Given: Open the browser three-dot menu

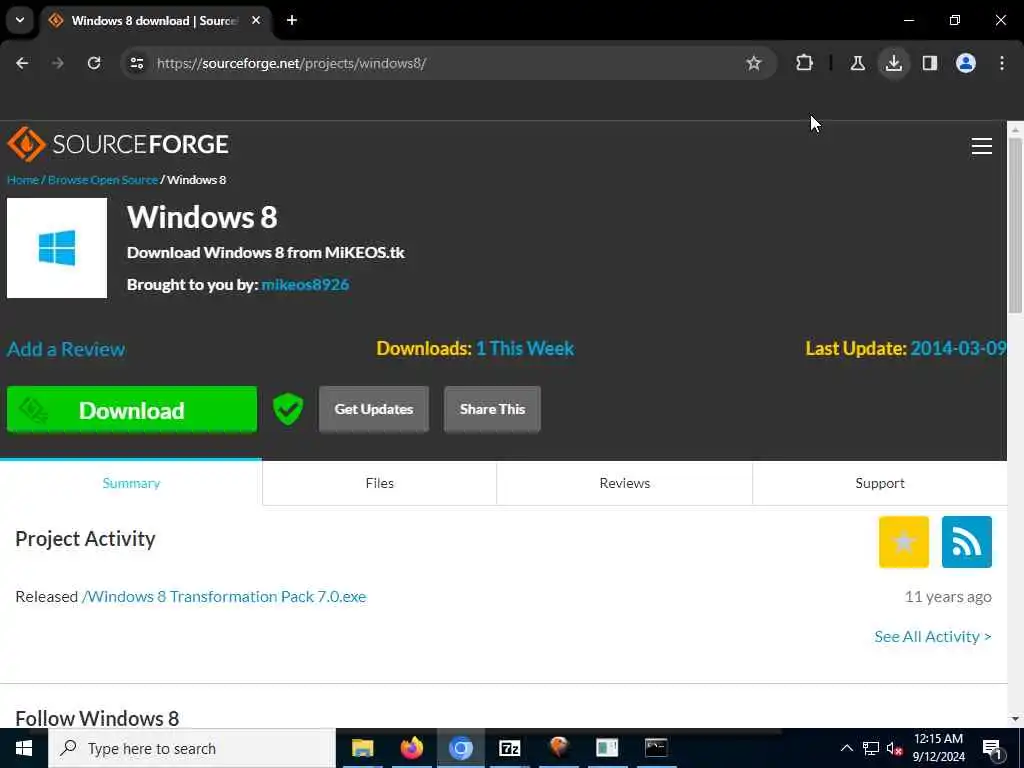Looking at the screenshot, I should click(1002, 63).
